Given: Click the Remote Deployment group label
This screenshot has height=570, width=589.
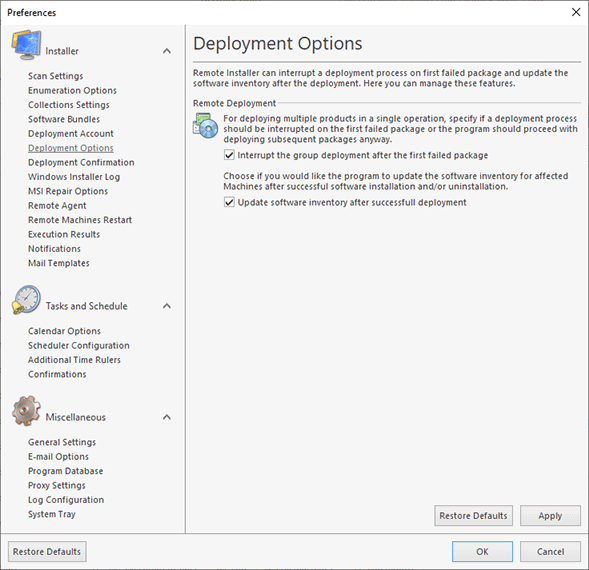Looking at the screenshot, I should pyautogui.click(x=234, y=103).
